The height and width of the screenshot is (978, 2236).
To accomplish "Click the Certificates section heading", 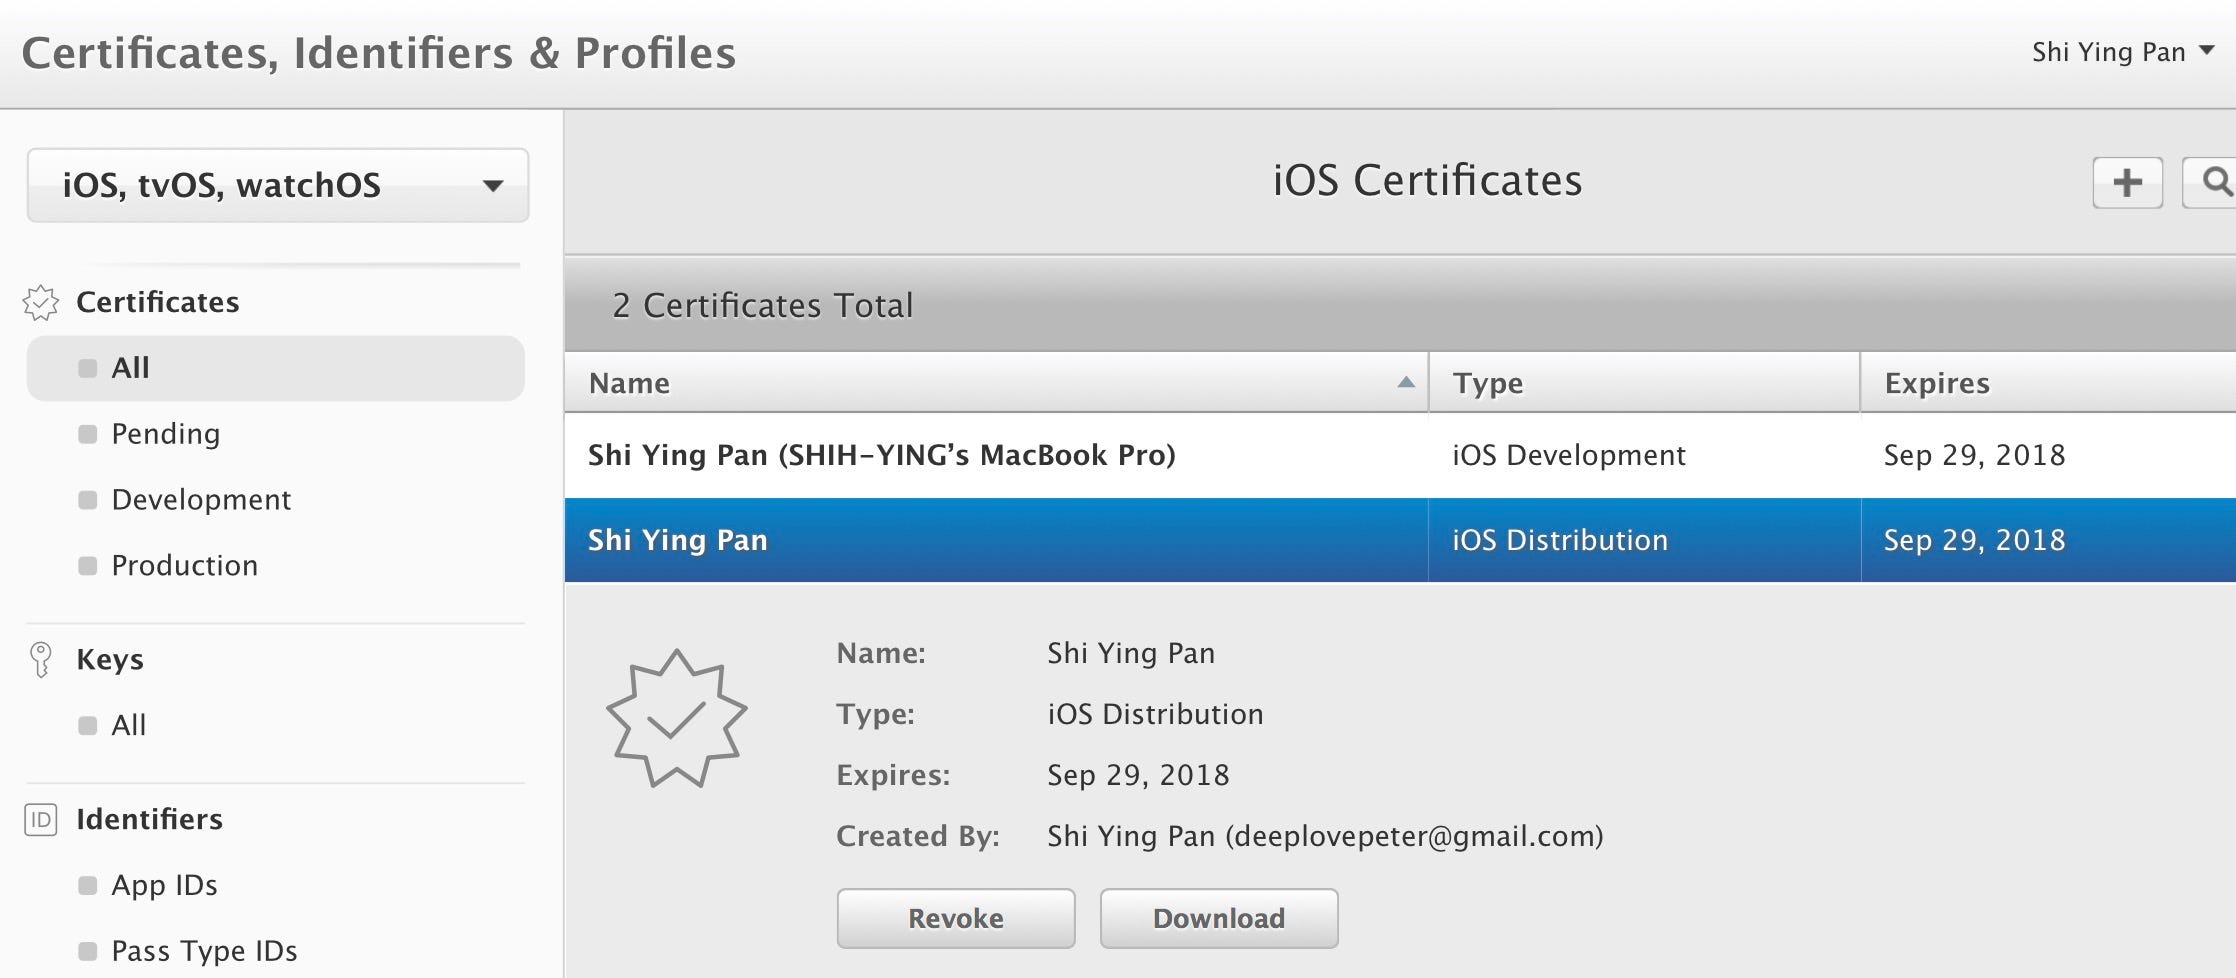I will [x=158, y=302].
